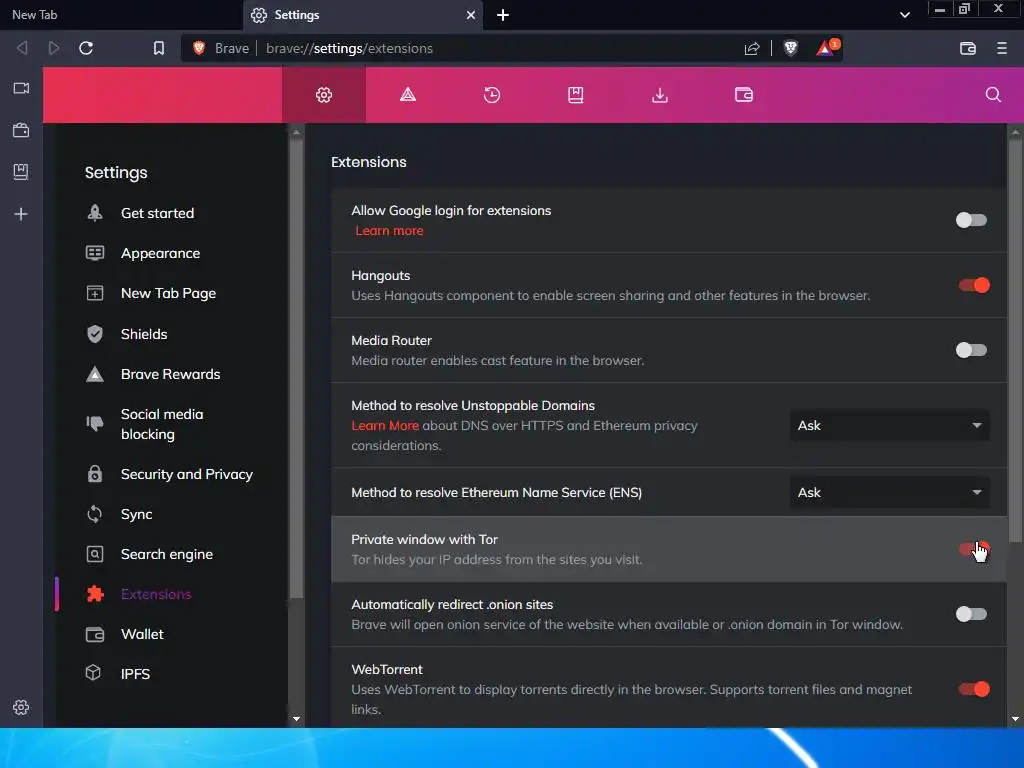Open bookmarks icon in left sidebar
Screen dimensions: 1024x768
[21, 172]
